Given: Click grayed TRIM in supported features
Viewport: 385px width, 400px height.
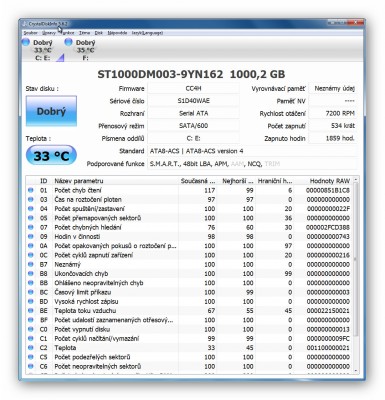Looking at the screenshot, I should 272,164.
